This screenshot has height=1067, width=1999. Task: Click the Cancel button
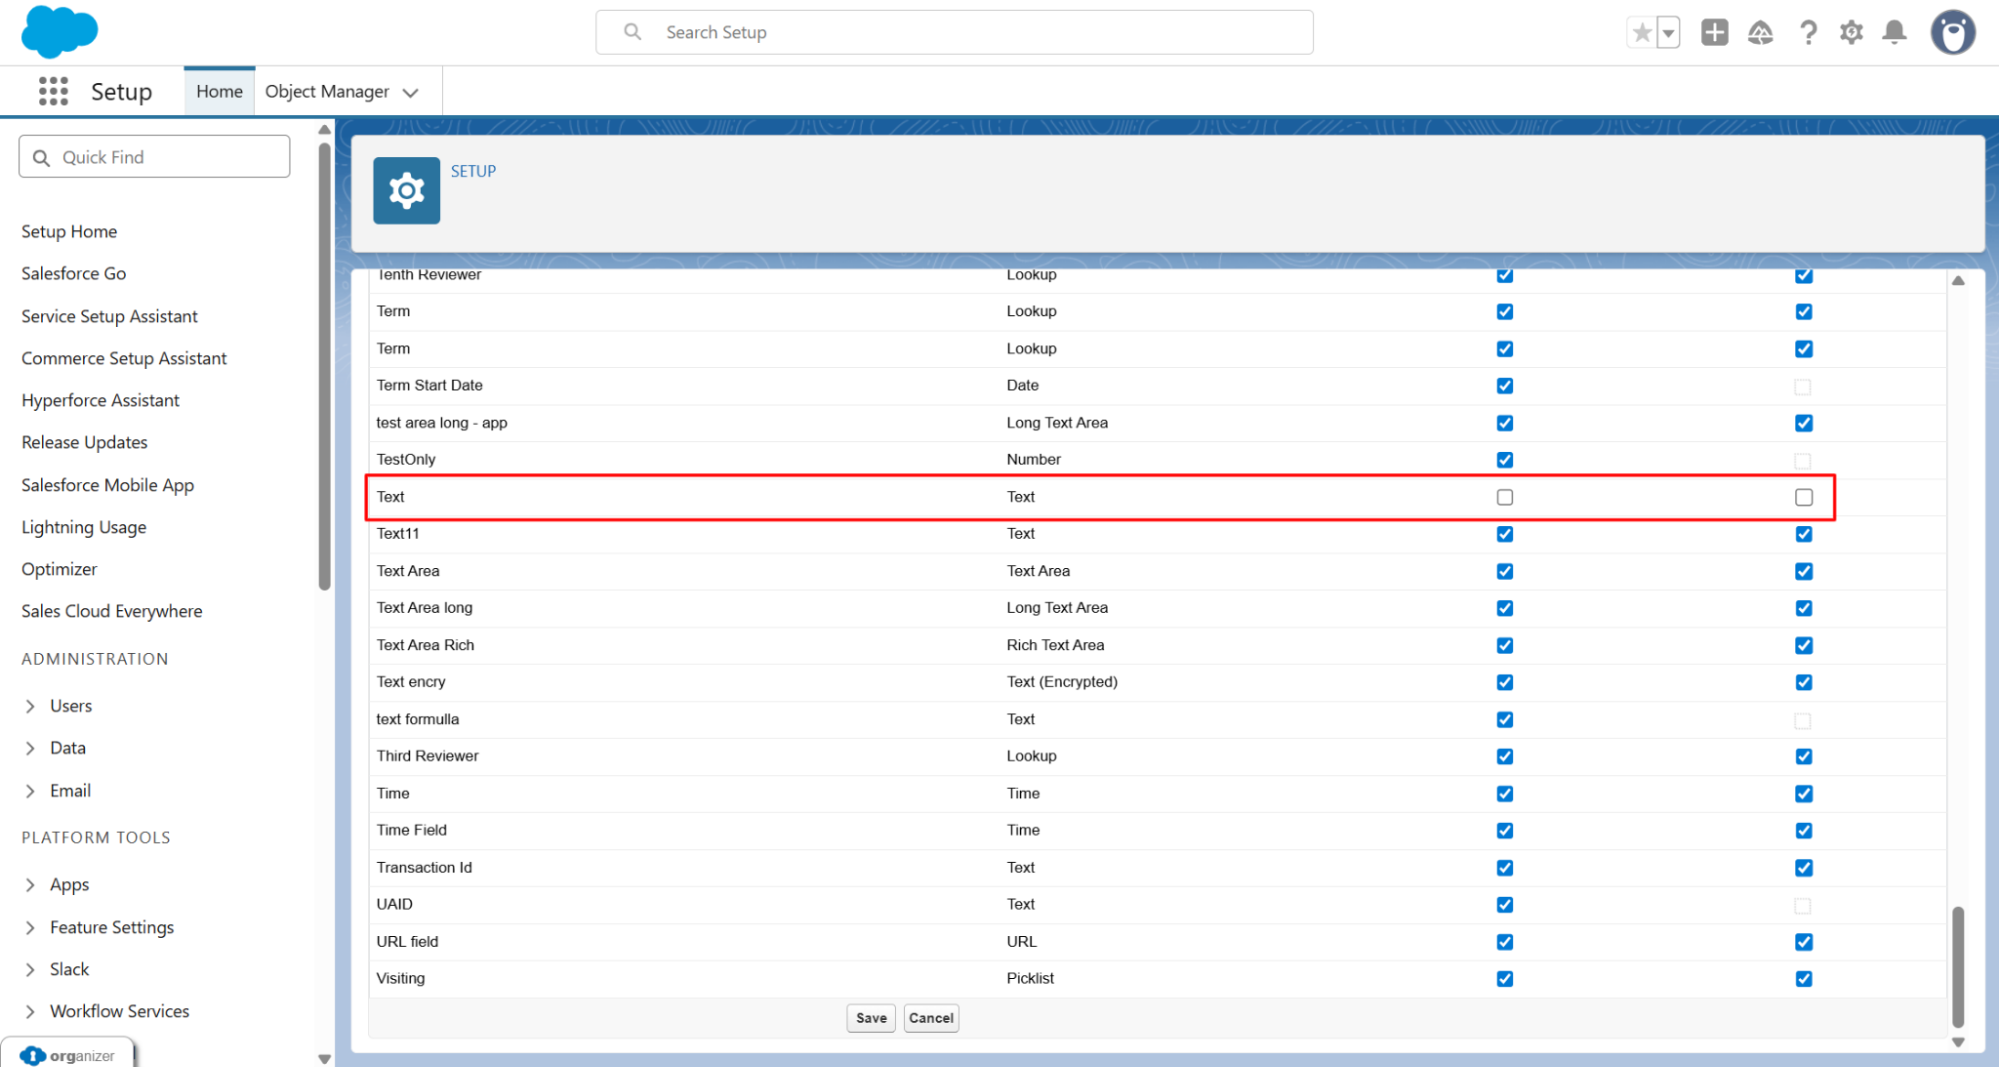930,1018
